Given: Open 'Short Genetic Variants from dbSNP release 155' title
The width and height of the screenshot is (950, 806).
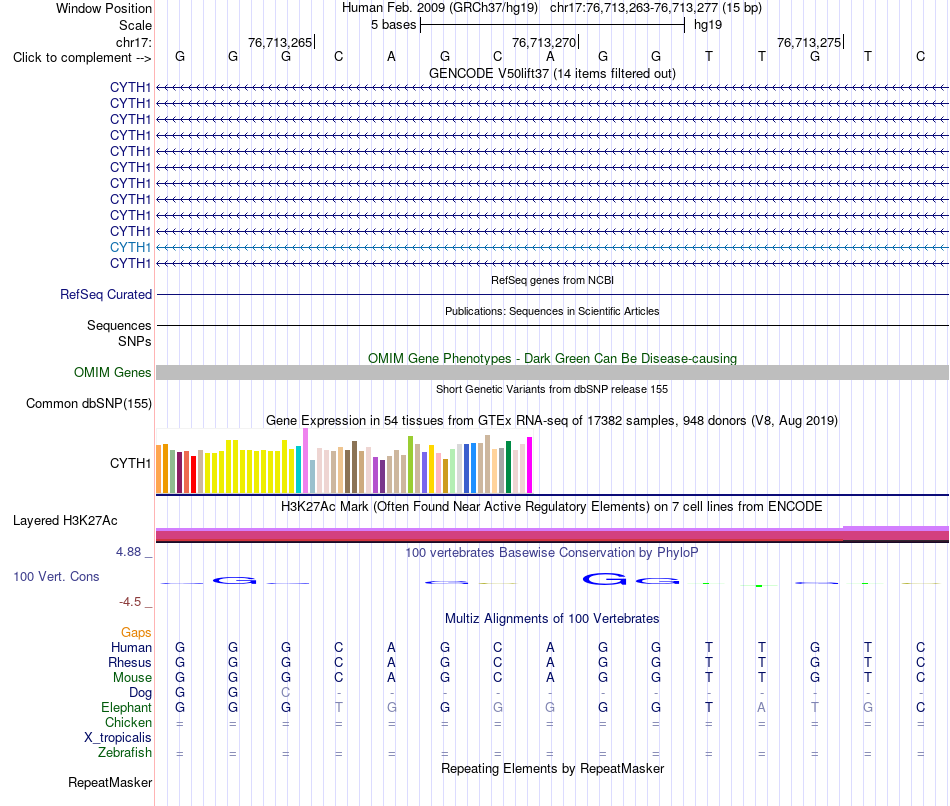Looking at the screenshot, I should (552, 389).
